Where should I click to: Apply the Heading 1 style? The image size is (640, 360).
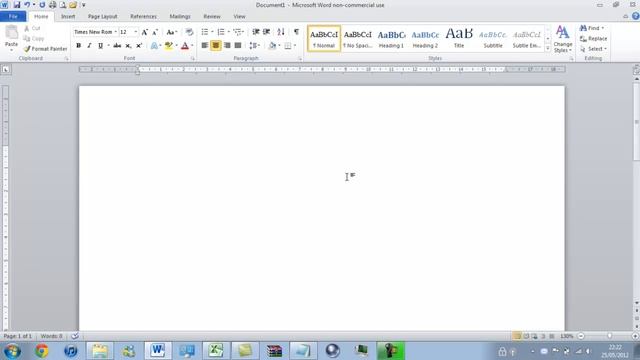click(391, 39)
